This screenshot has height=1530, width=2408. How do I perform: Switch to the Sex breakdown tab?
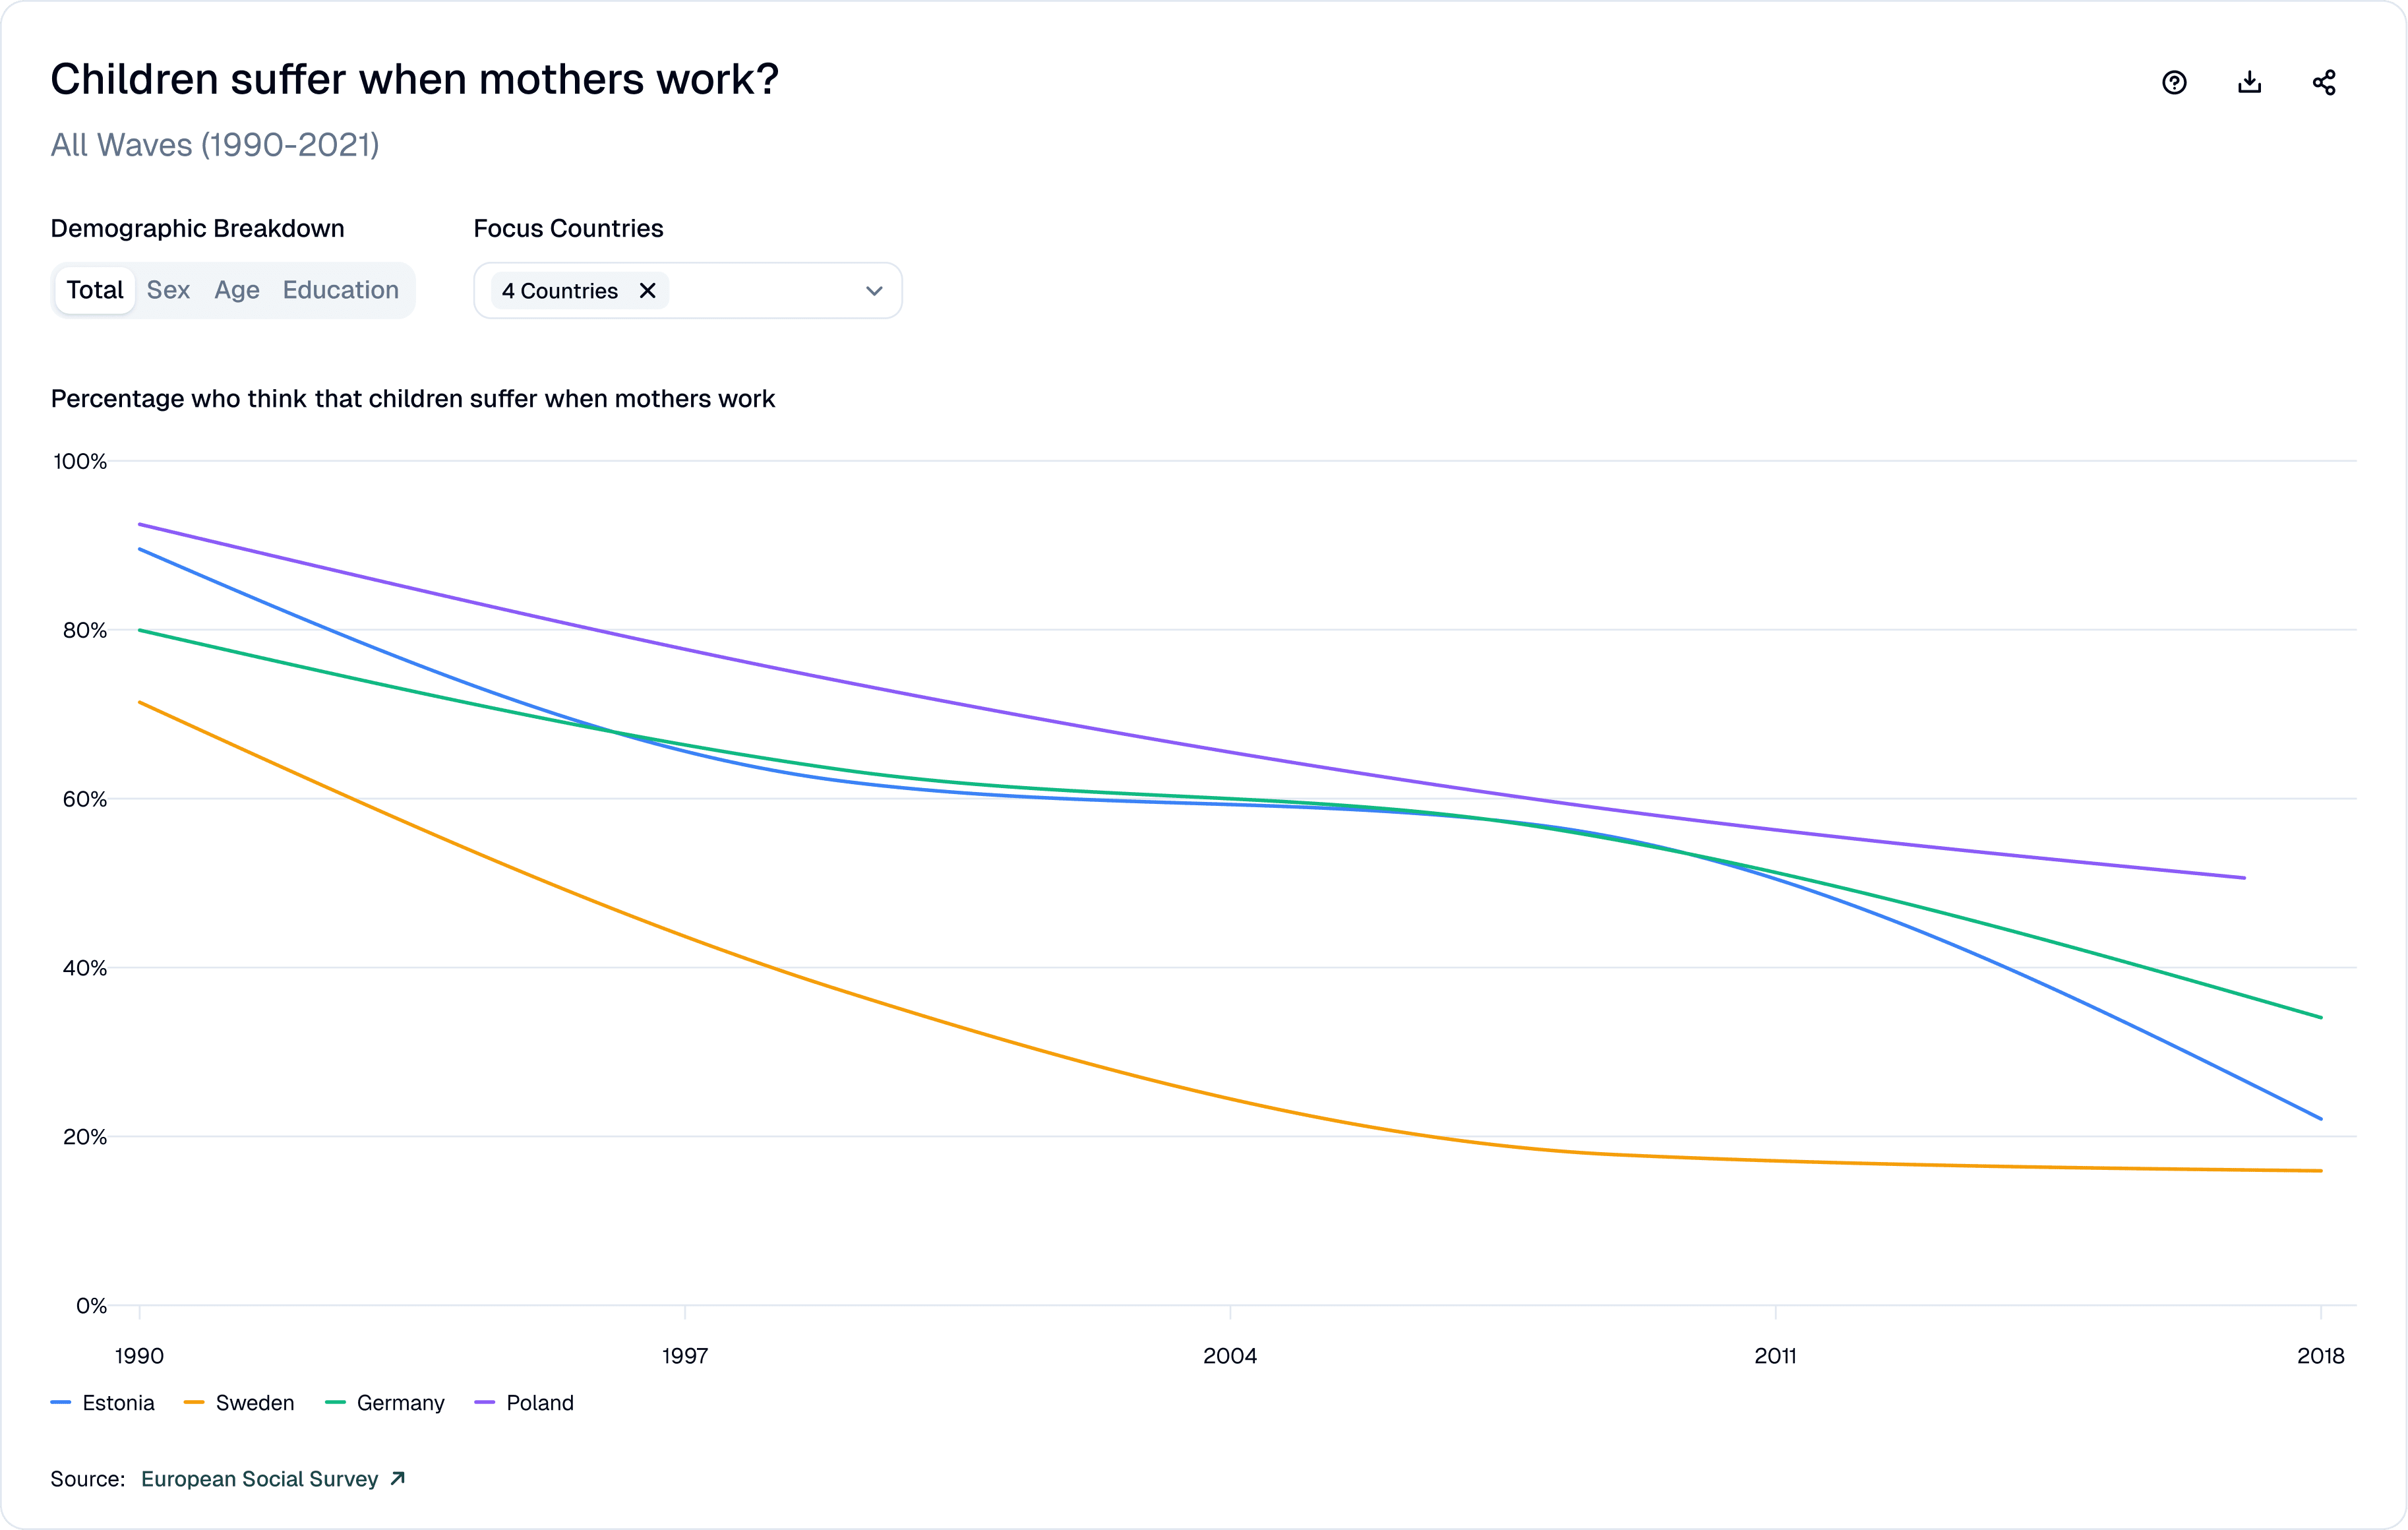tap(168, 290)
